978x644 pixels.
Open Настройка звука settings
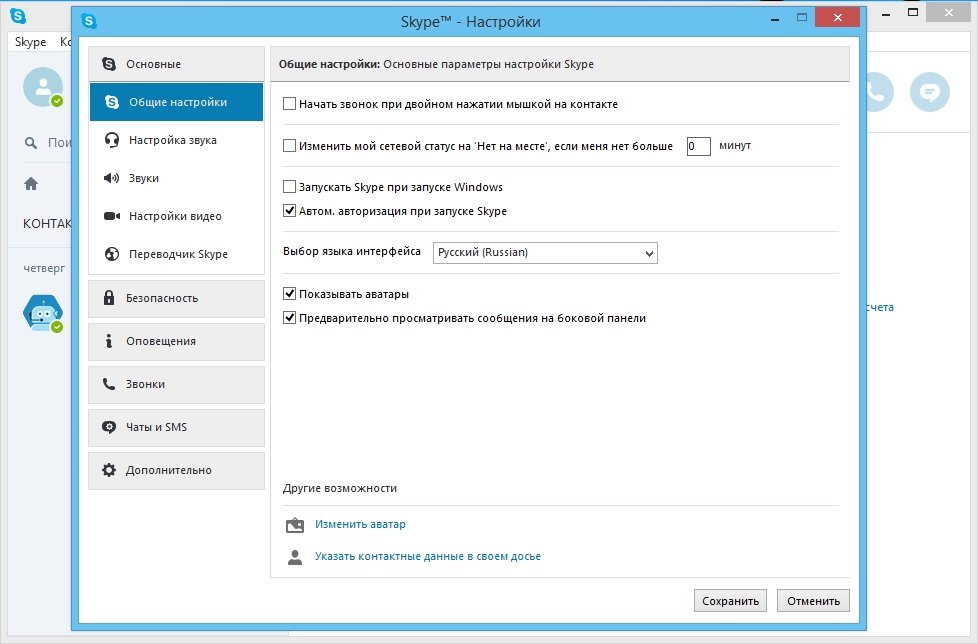(x=177, y=140)
